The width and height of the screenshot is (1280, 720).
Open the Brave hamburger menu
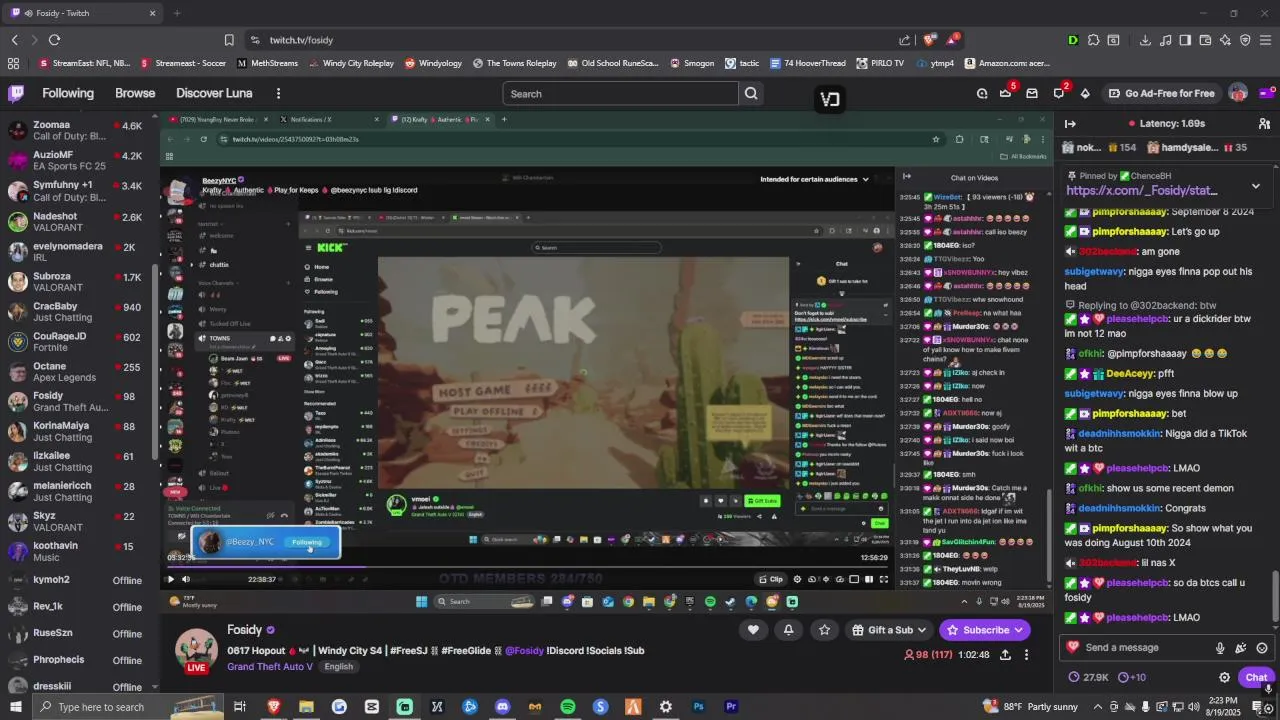tap(1265, 40)
